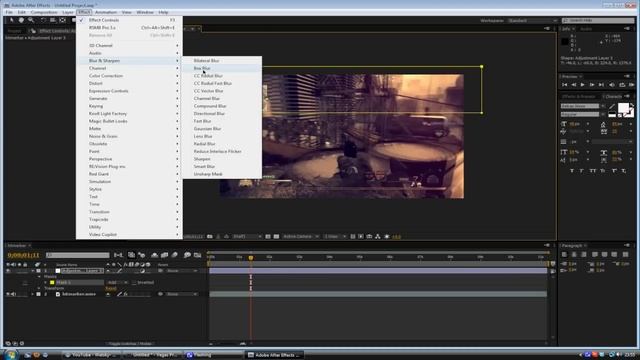Toggle shy switch on Adjustment Layer 3

[x=108, y=271]
